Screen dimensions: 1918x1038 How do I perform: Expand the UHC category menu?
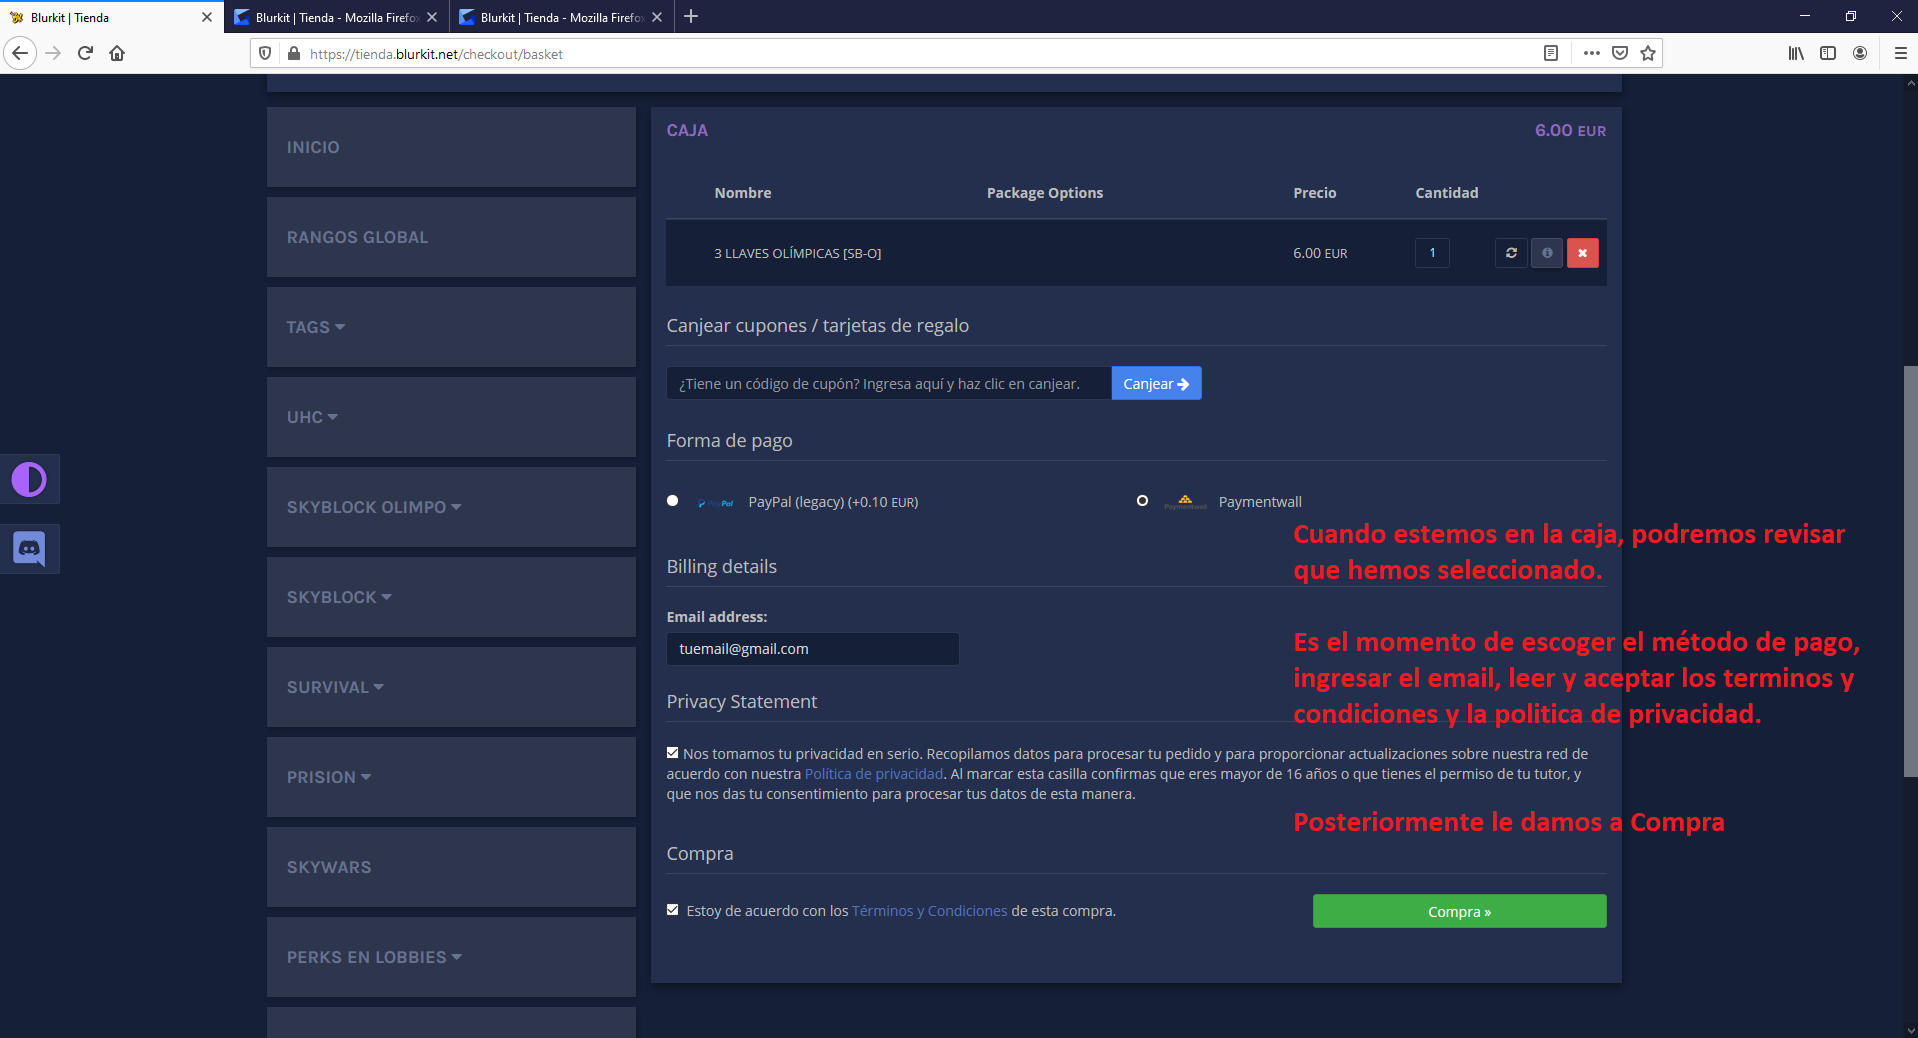(451, 417)
